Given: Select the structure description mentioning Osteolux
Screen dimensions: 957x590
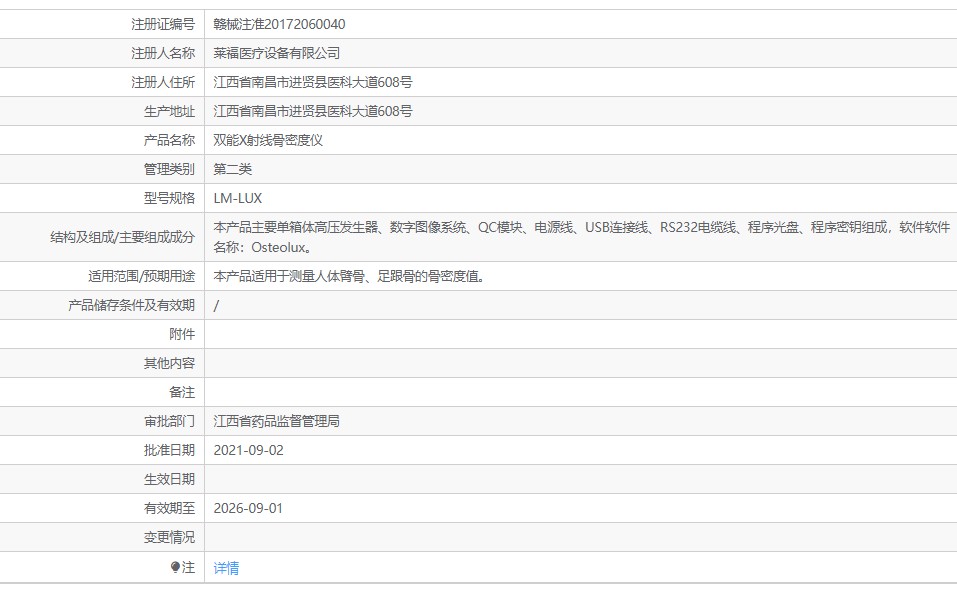Looking at the screenshot, I should [582, 237].
